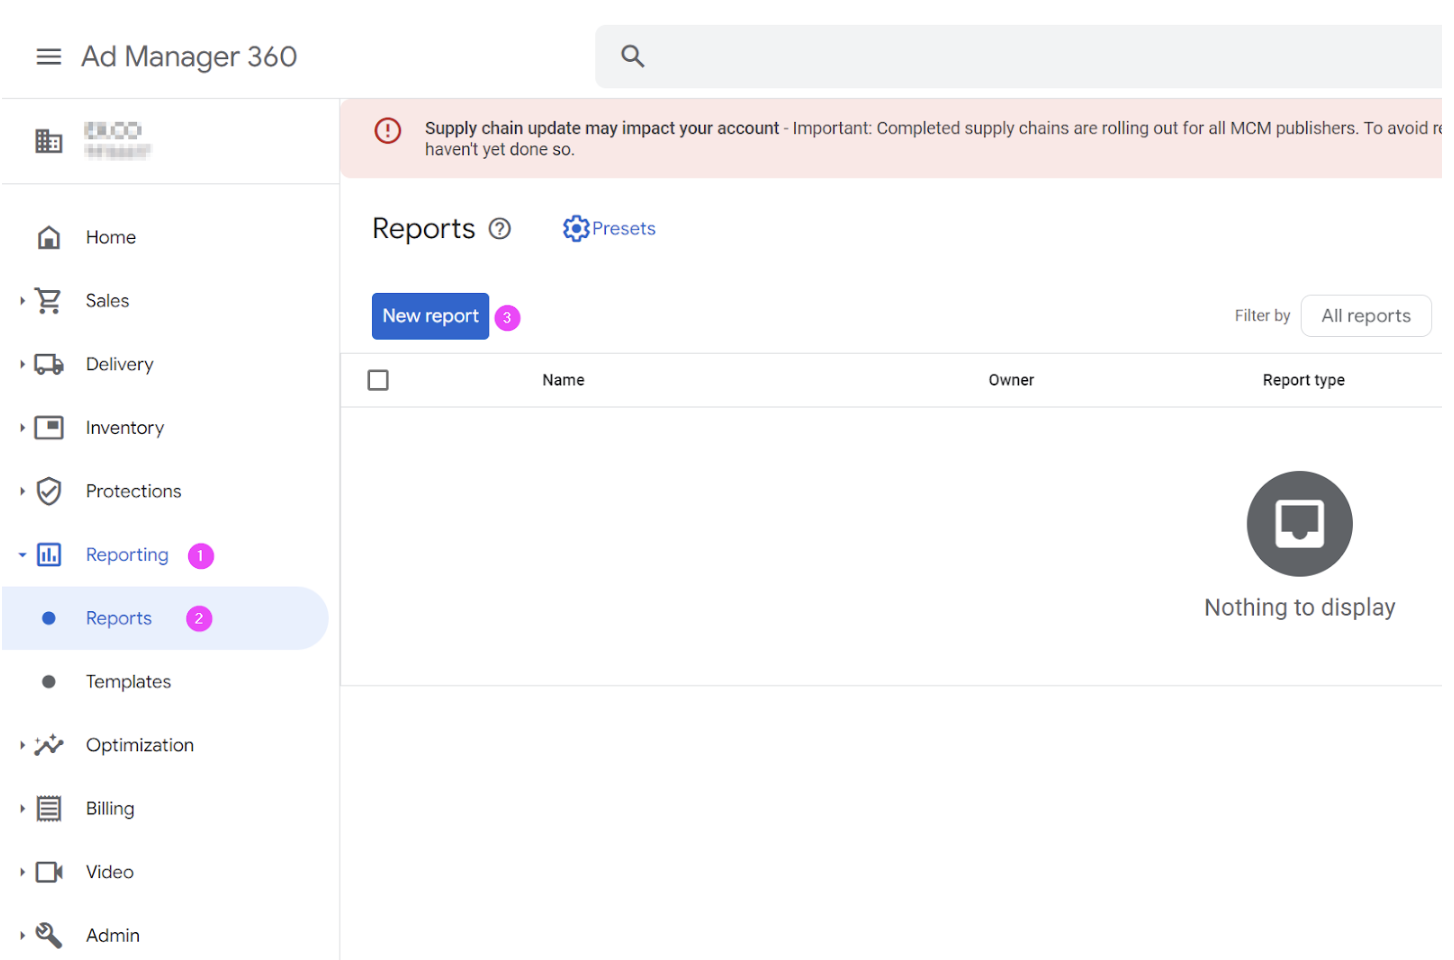Screen dimensions: 1454x960
Task: Expand the Inventory section arrow
Action: (22, 428)
